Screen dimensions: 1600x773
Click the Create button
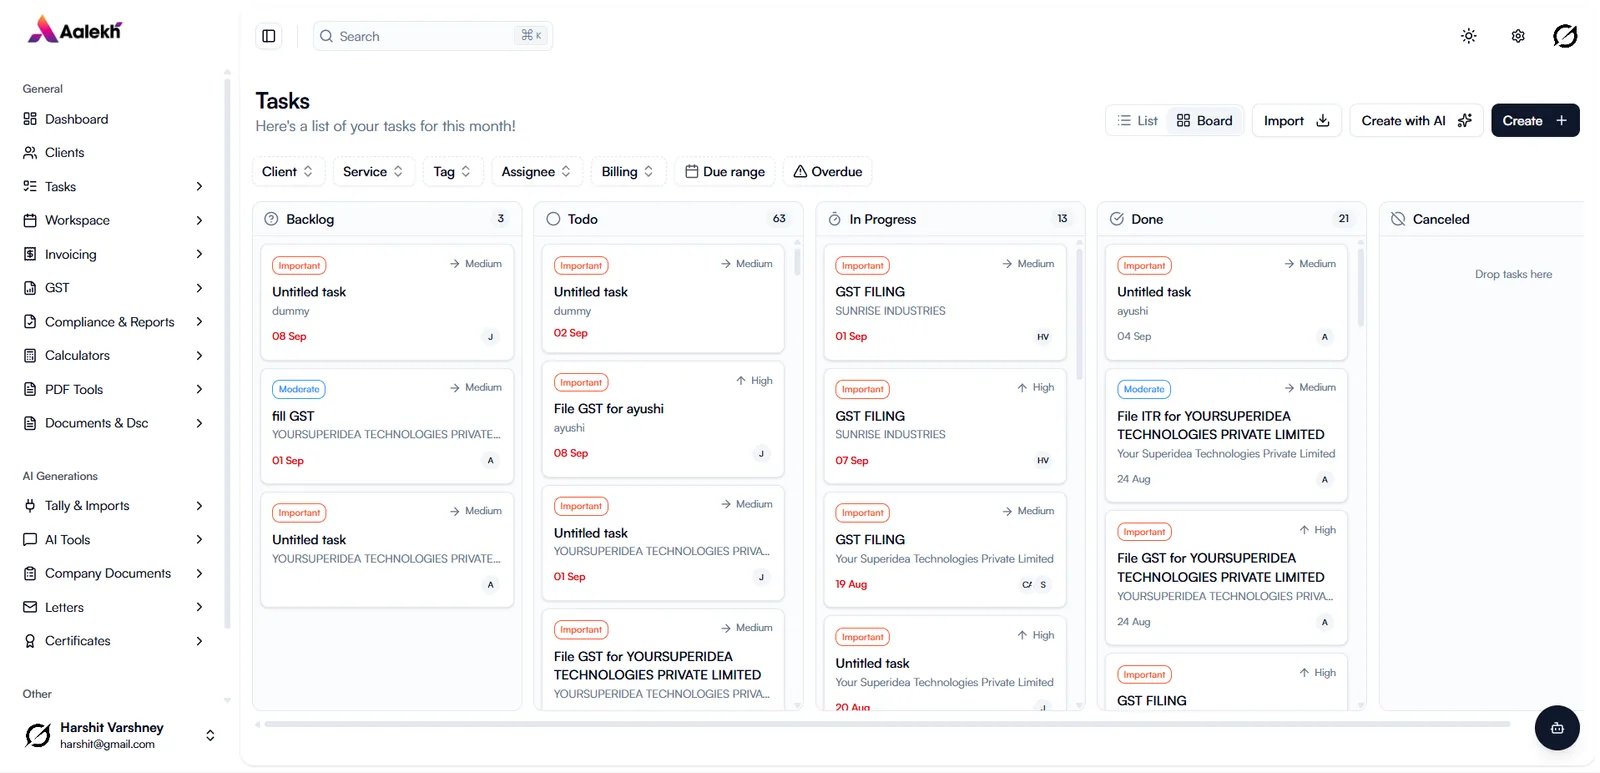1535,121
